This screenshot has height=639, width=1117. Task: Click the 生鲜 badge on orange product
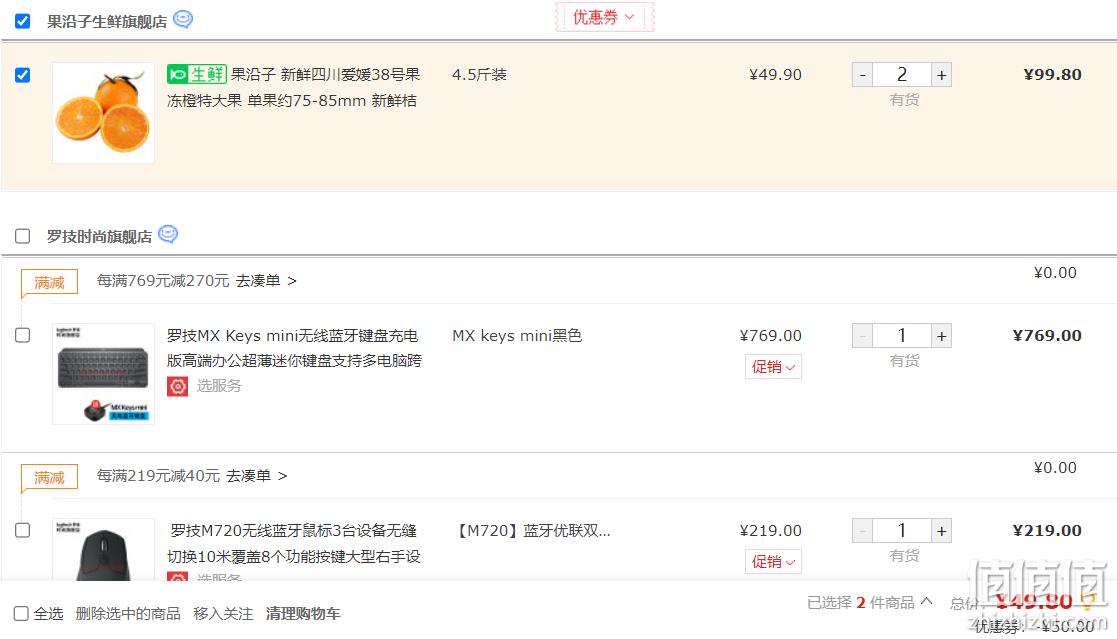click(197, 74)
